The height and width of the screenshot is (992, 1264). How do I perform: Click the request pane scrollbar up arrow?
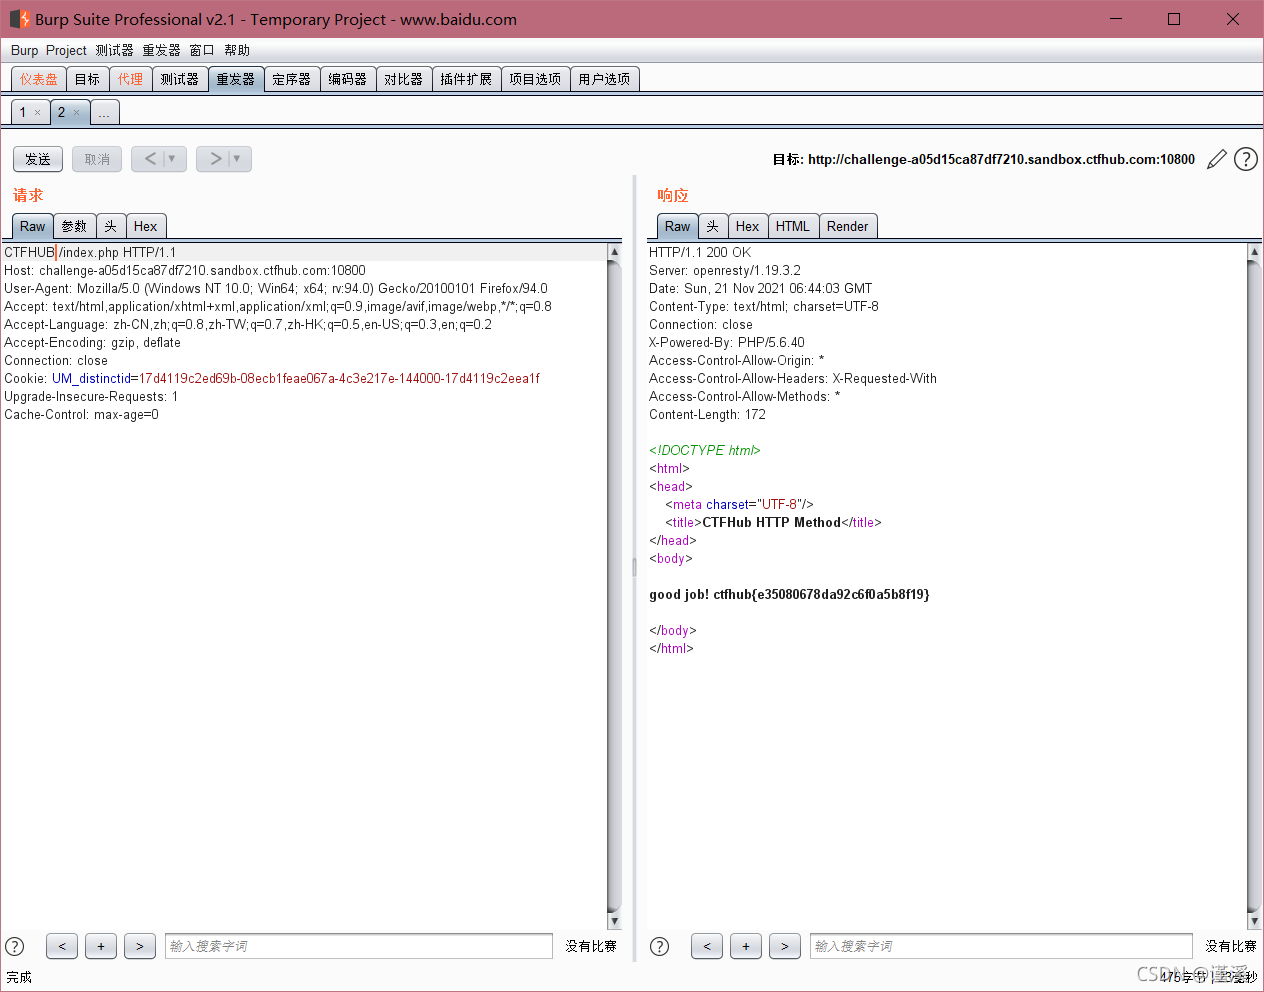(614, 253)
